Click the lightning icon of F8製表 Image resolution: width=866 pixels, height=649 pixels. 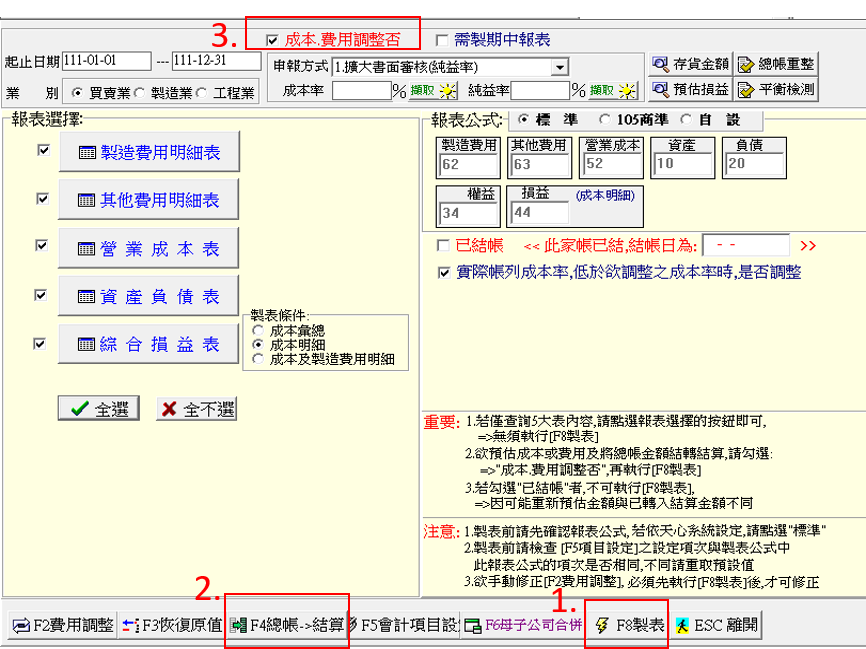(602, 626)
